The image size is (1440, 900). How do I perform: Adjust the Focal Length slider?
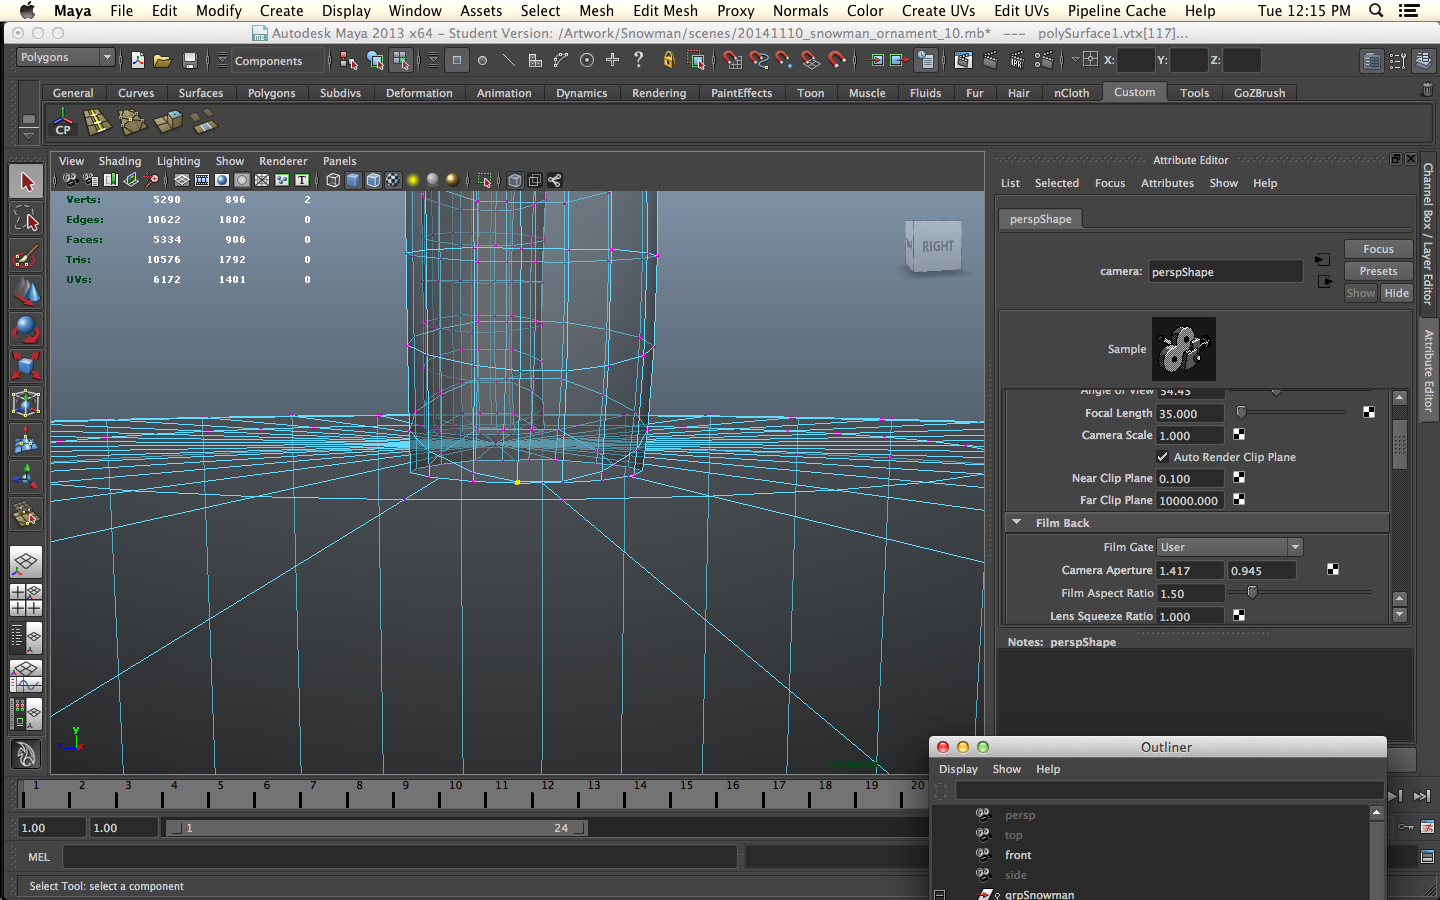click(x=1241, y=412)
